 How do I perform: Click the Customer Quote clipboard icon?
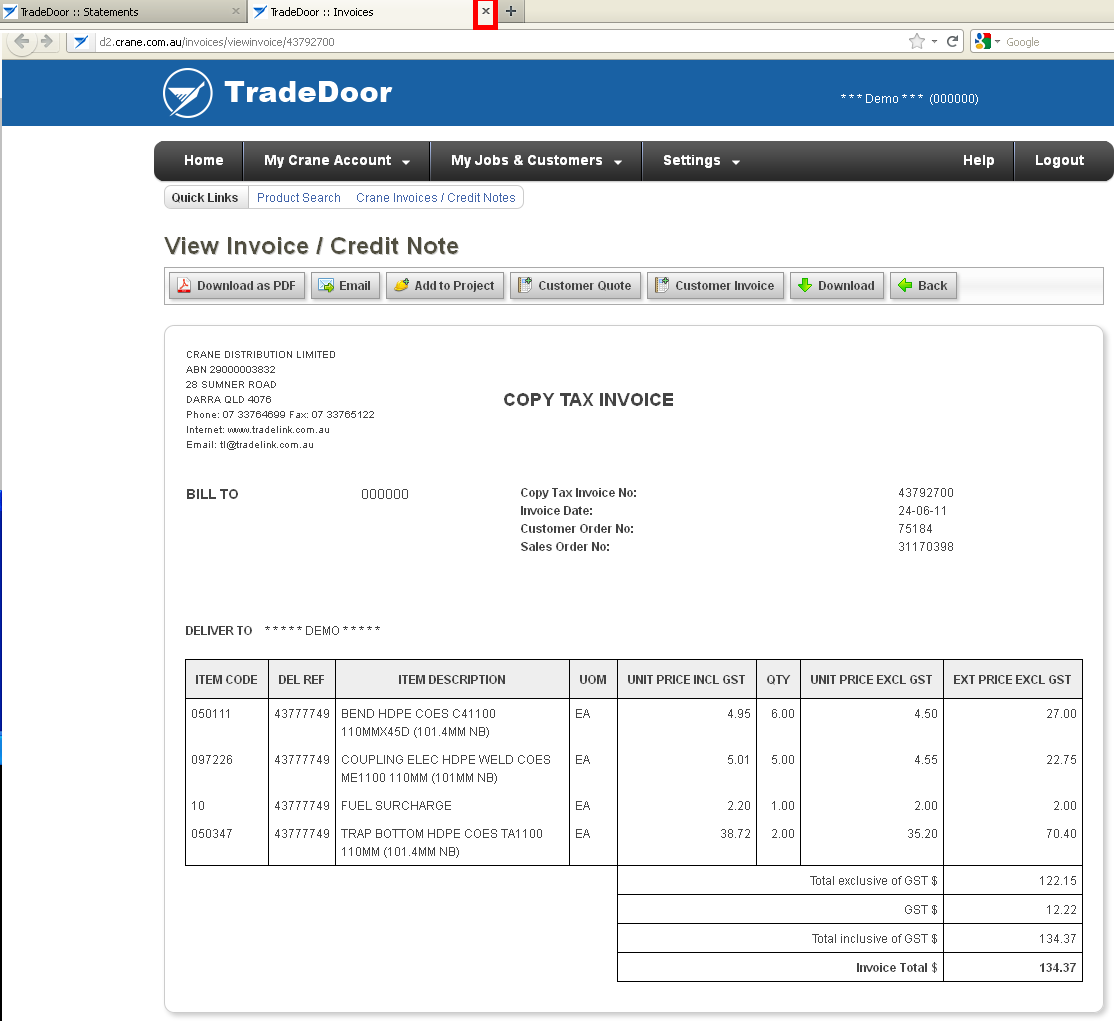pos(525,285)
